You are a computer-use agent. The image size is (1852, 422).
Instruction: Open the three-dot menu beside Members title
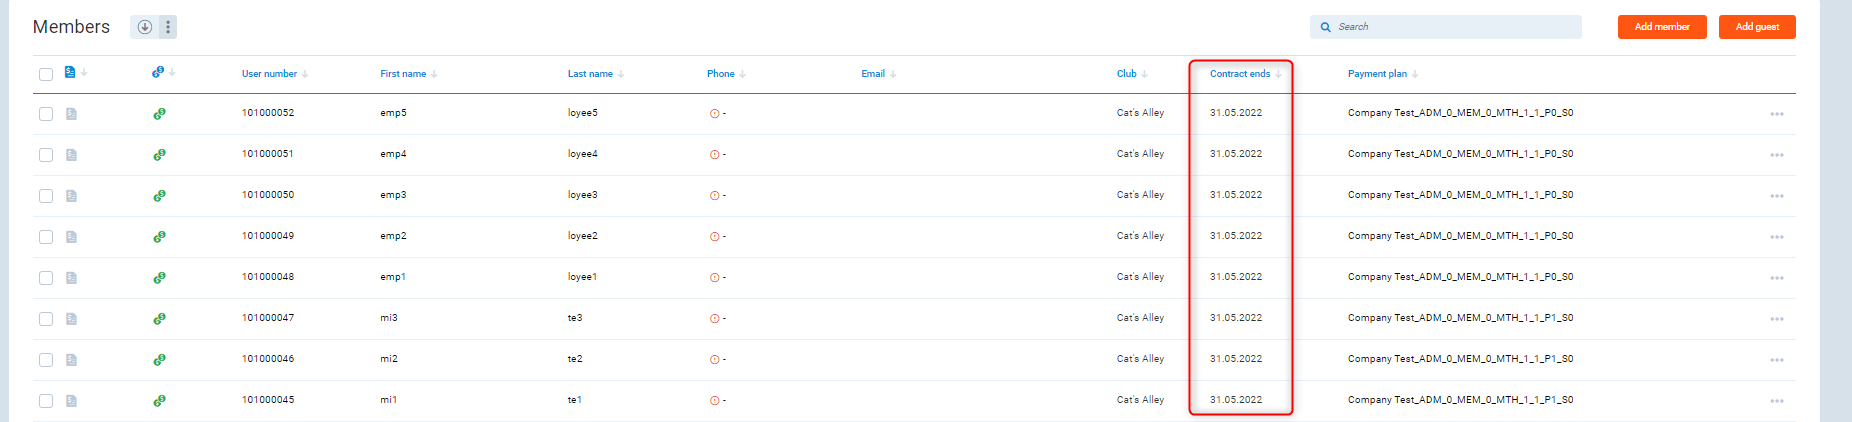click(168, 27)
